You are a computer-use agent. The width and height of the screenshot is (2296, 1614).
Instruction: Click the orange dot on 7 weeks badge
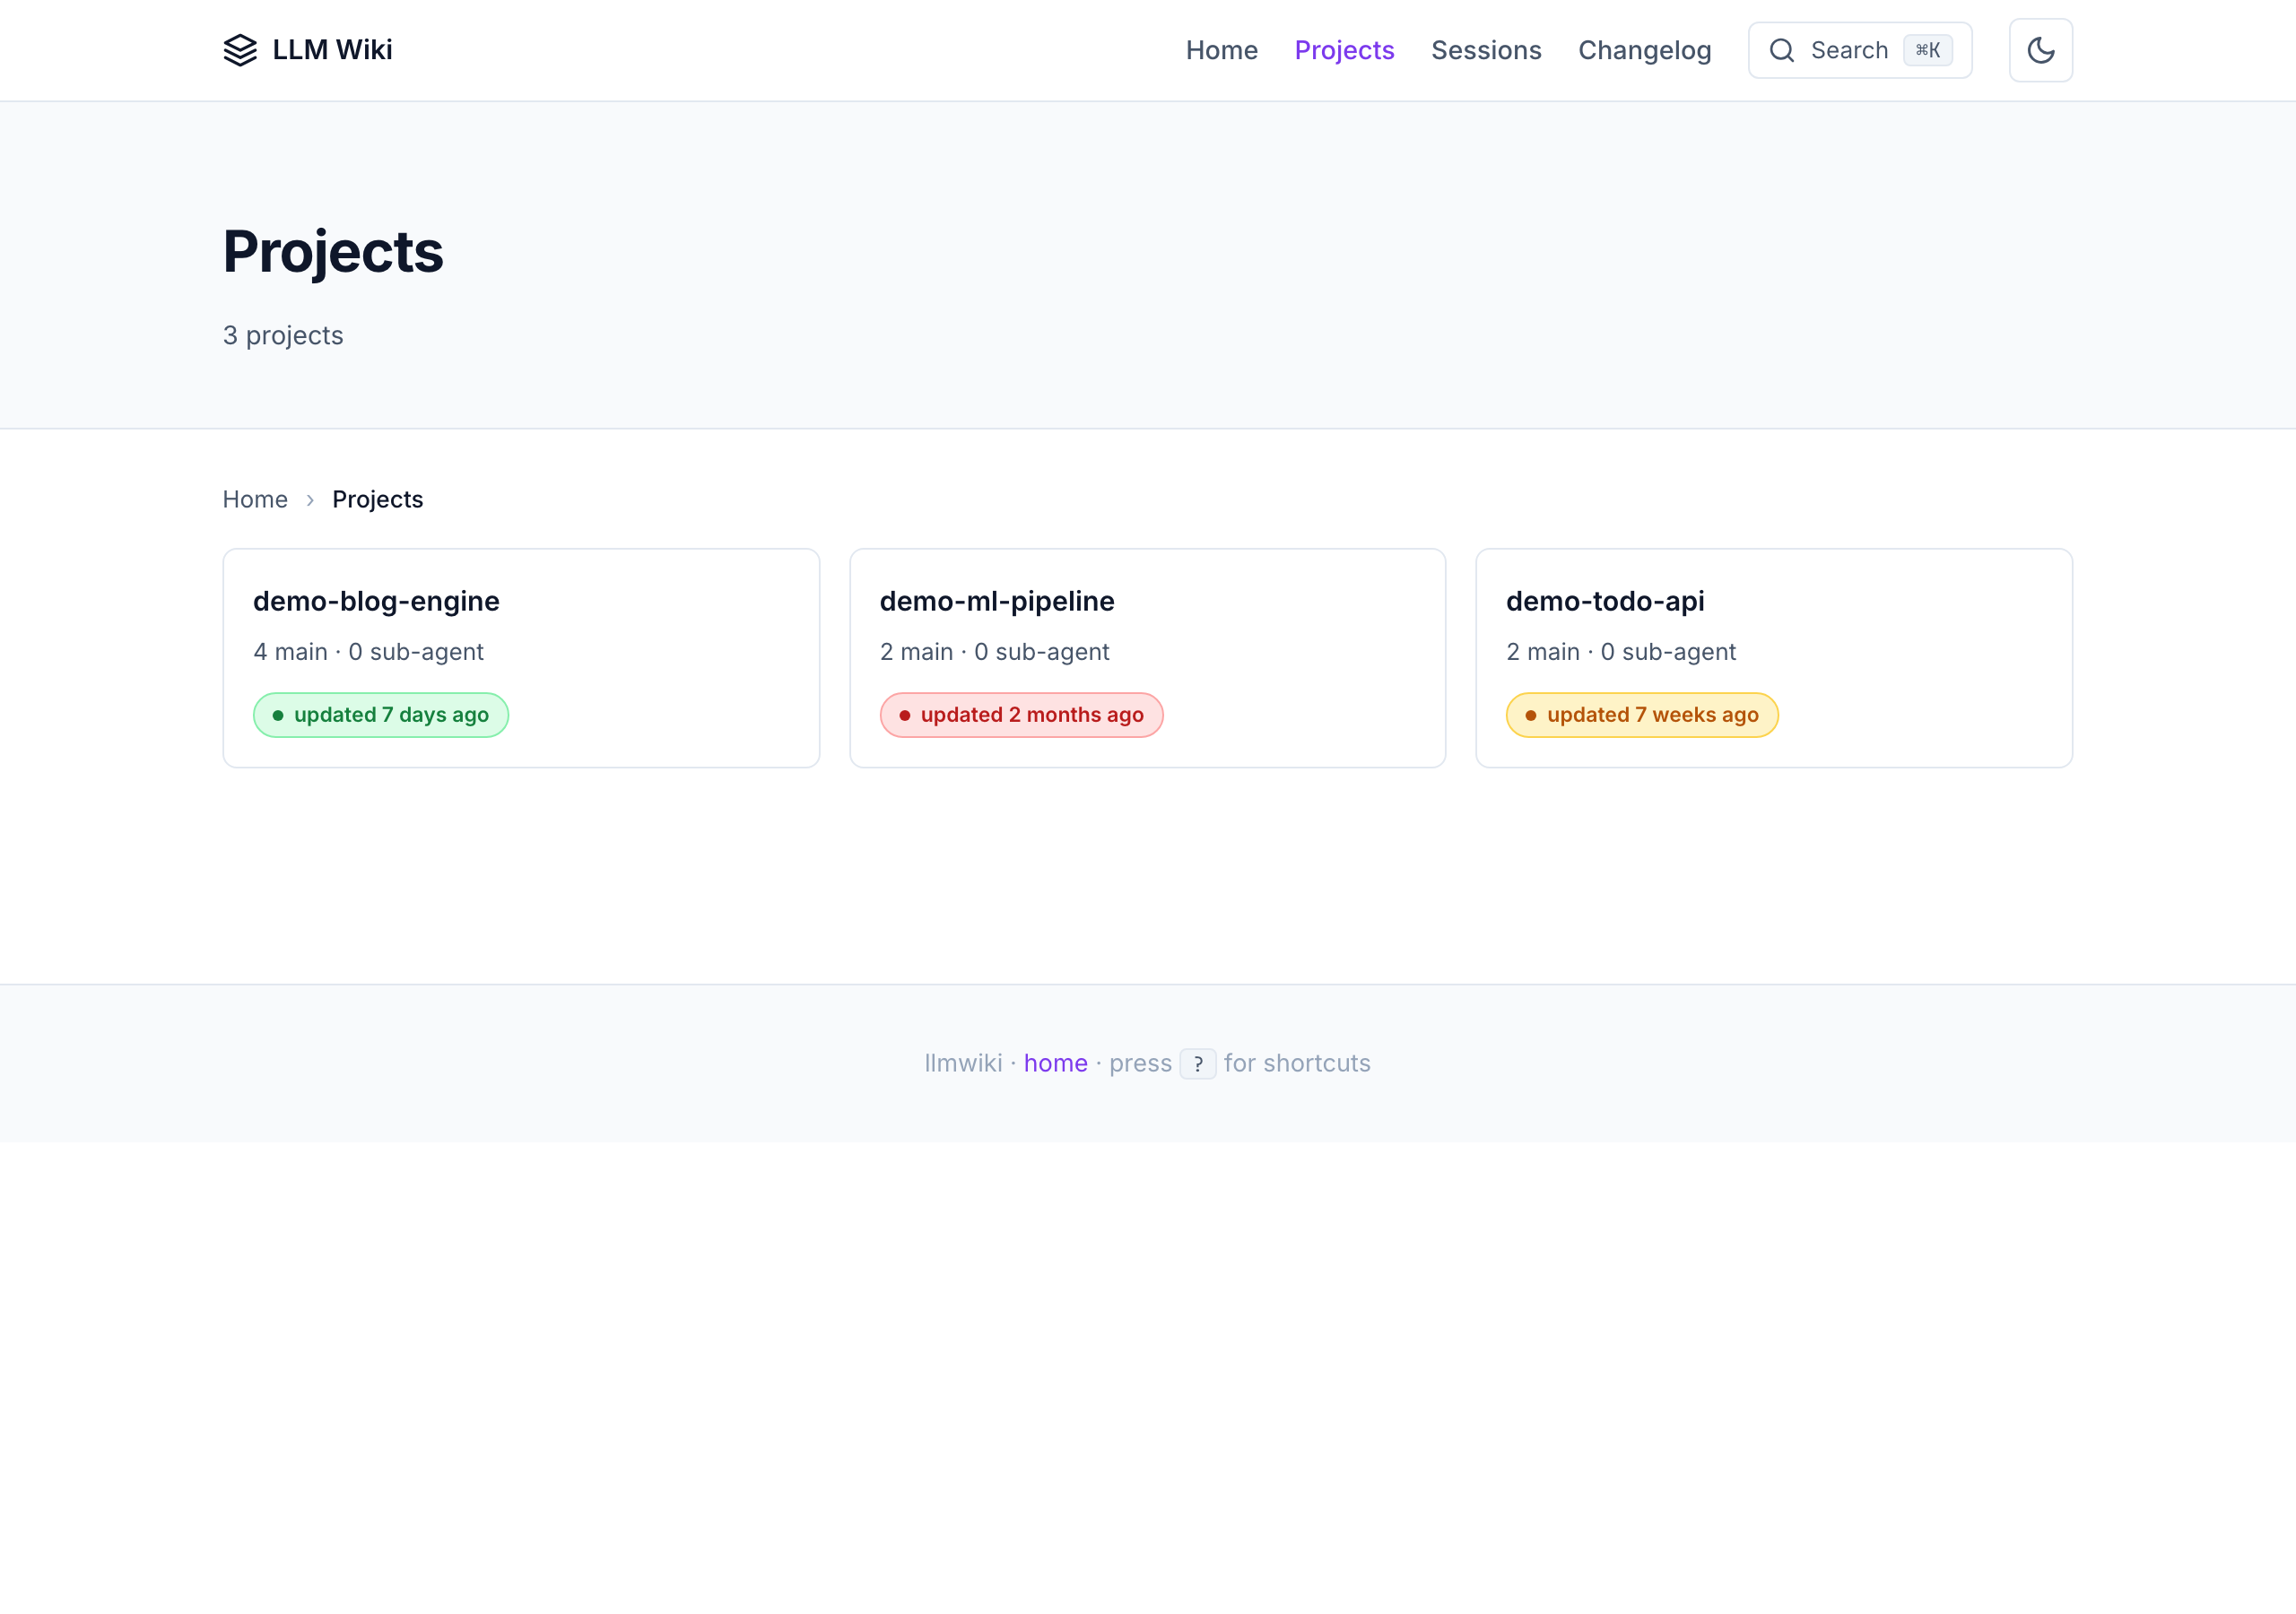1530,715
